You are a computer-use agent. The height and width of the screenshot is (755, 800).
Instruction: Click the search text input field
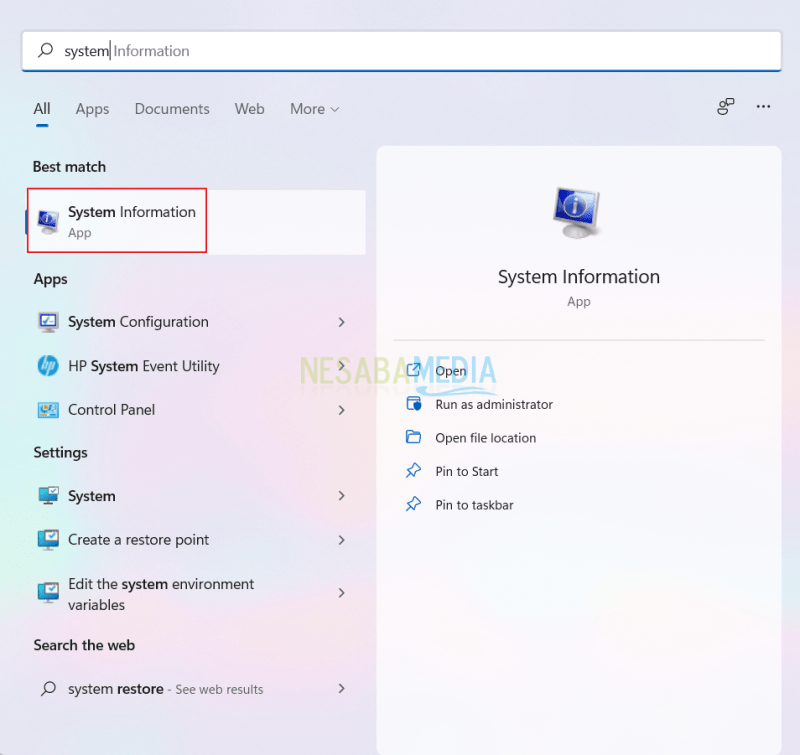(x=402, y=51)
